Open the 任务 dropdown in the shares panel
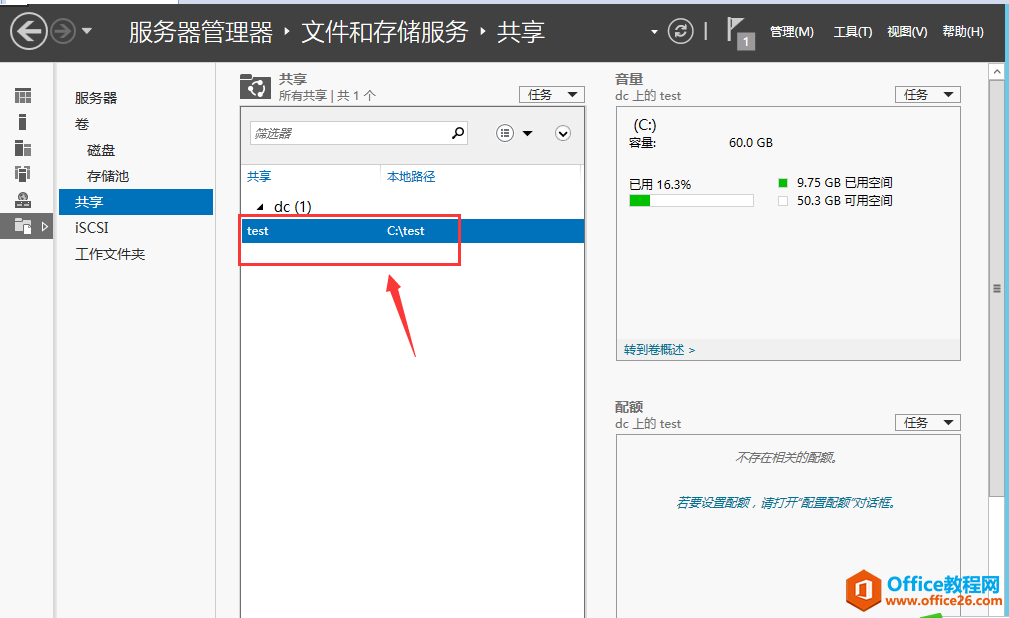This screenshot has width=1009, height=618. coord(551,95)
